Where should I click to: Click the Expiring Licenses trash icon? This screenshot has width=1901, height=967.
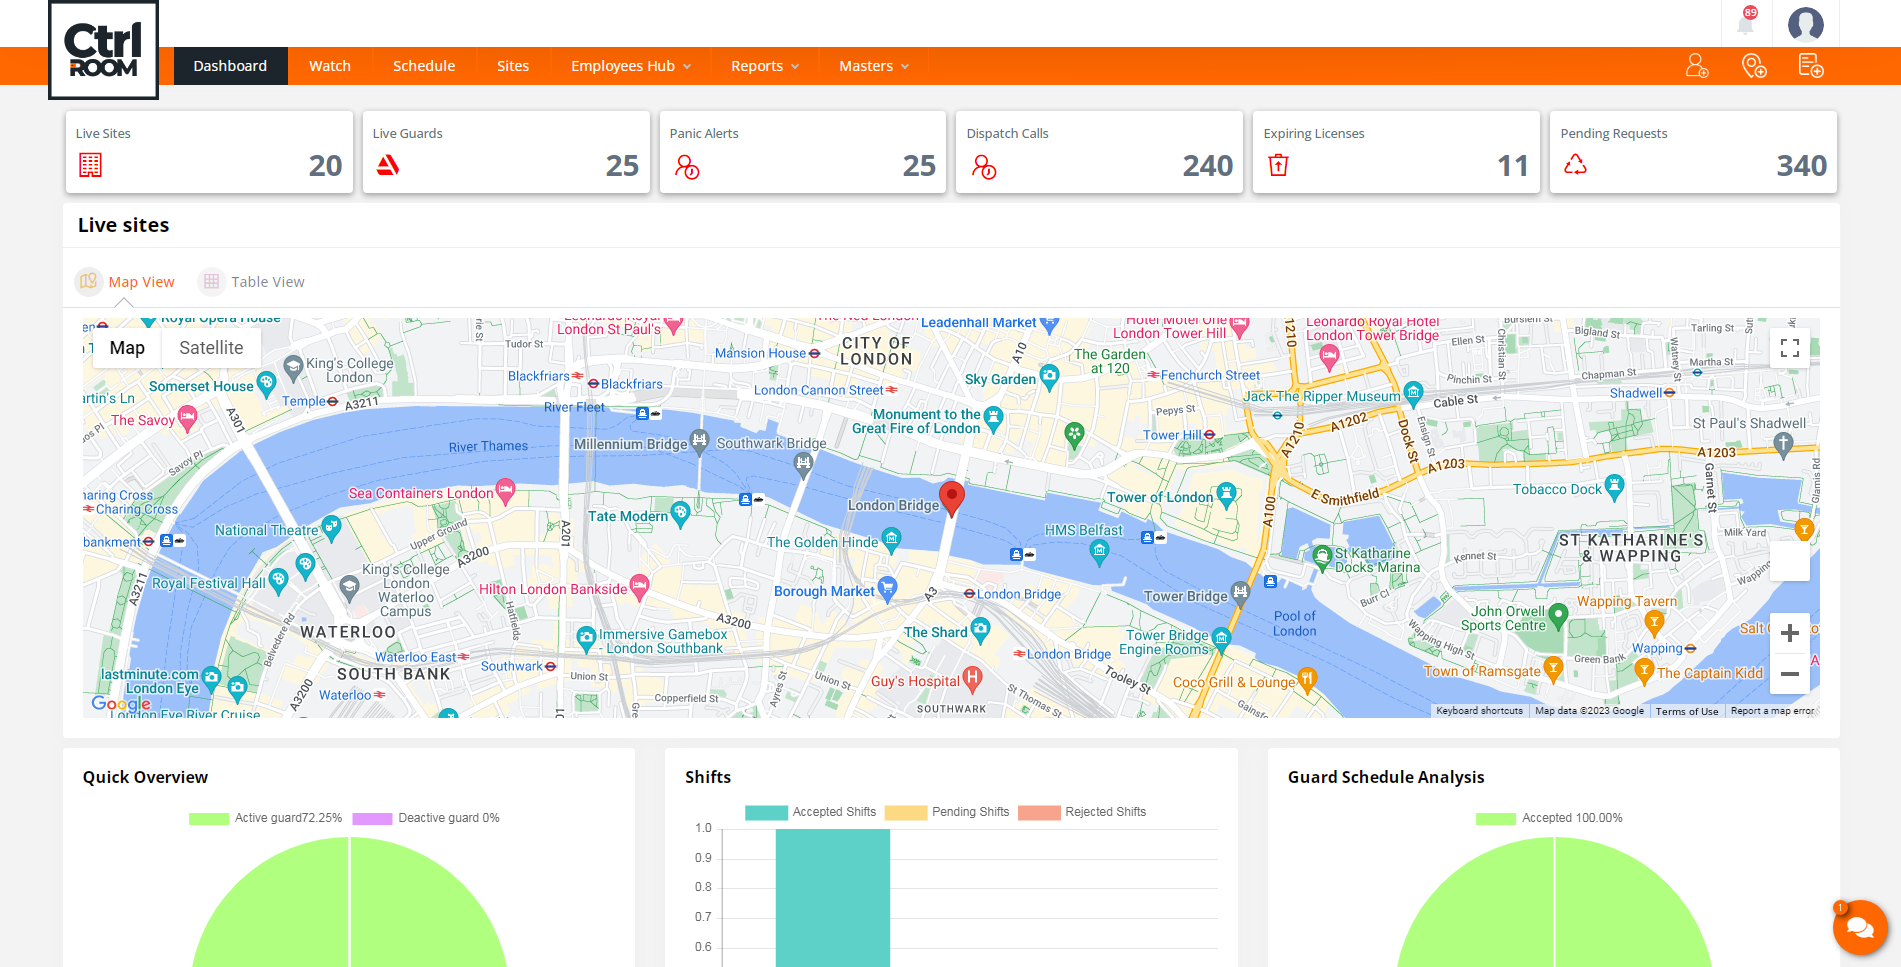point(1278,165)
